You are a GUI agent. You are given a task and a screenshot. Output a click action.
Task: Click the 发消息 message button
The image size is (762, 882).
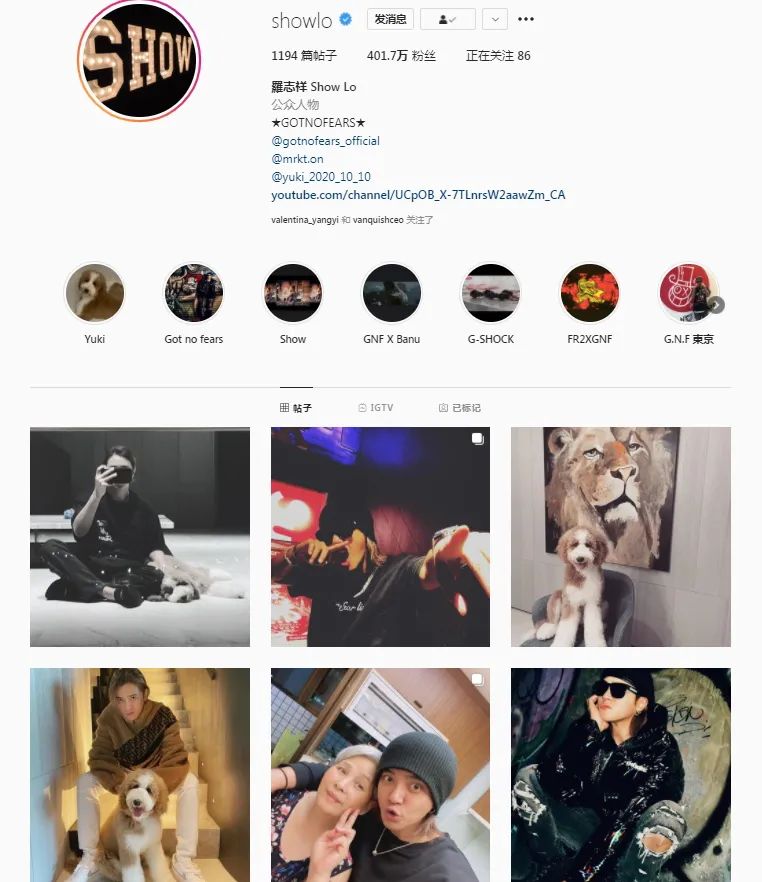point(390,19)
